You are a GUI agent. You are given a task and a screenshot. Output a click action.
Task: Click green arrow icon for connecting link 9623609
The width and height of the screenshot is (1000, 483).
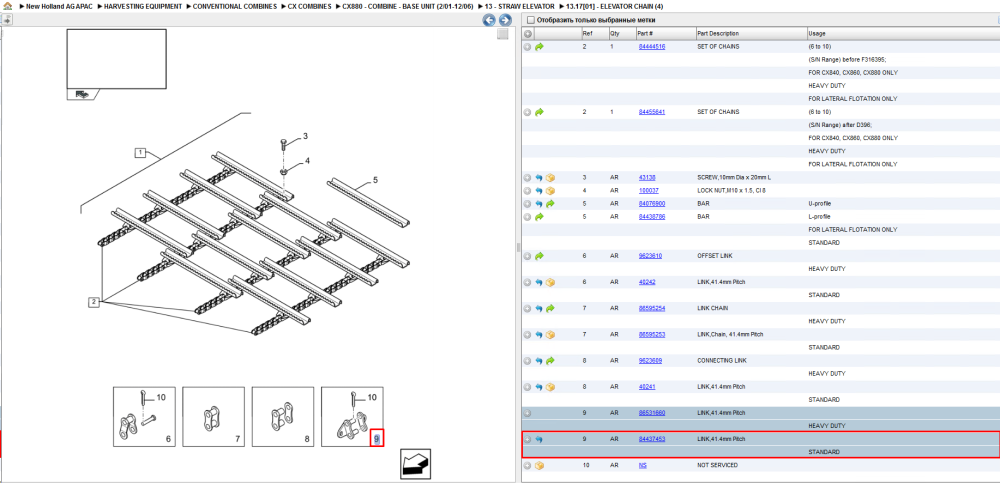550,360
